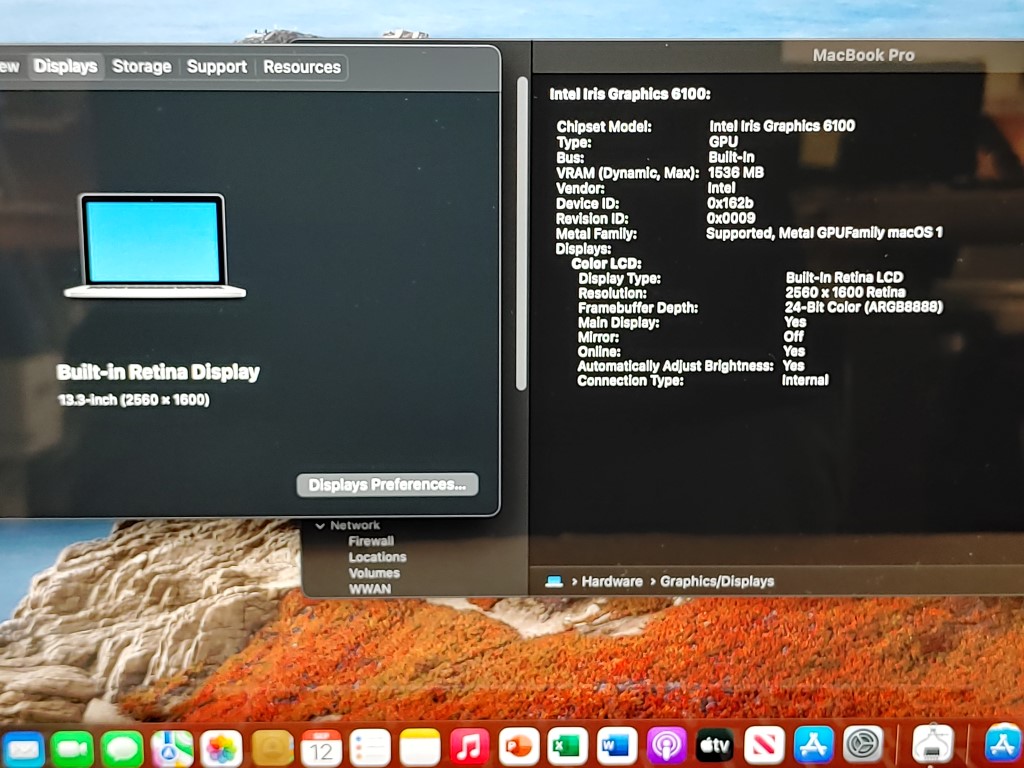Open the Calendar app showing 12
This screenshot has height=768, width=1024.
click(321, 748)
